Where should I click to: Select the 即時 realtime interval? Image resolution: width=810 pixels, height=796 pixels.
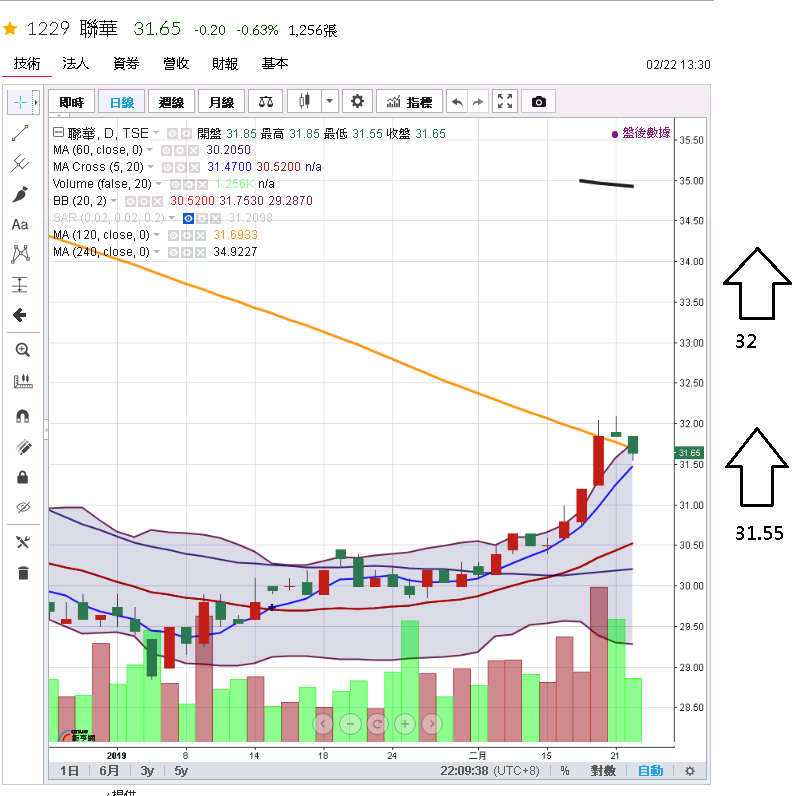pos(71,102)
